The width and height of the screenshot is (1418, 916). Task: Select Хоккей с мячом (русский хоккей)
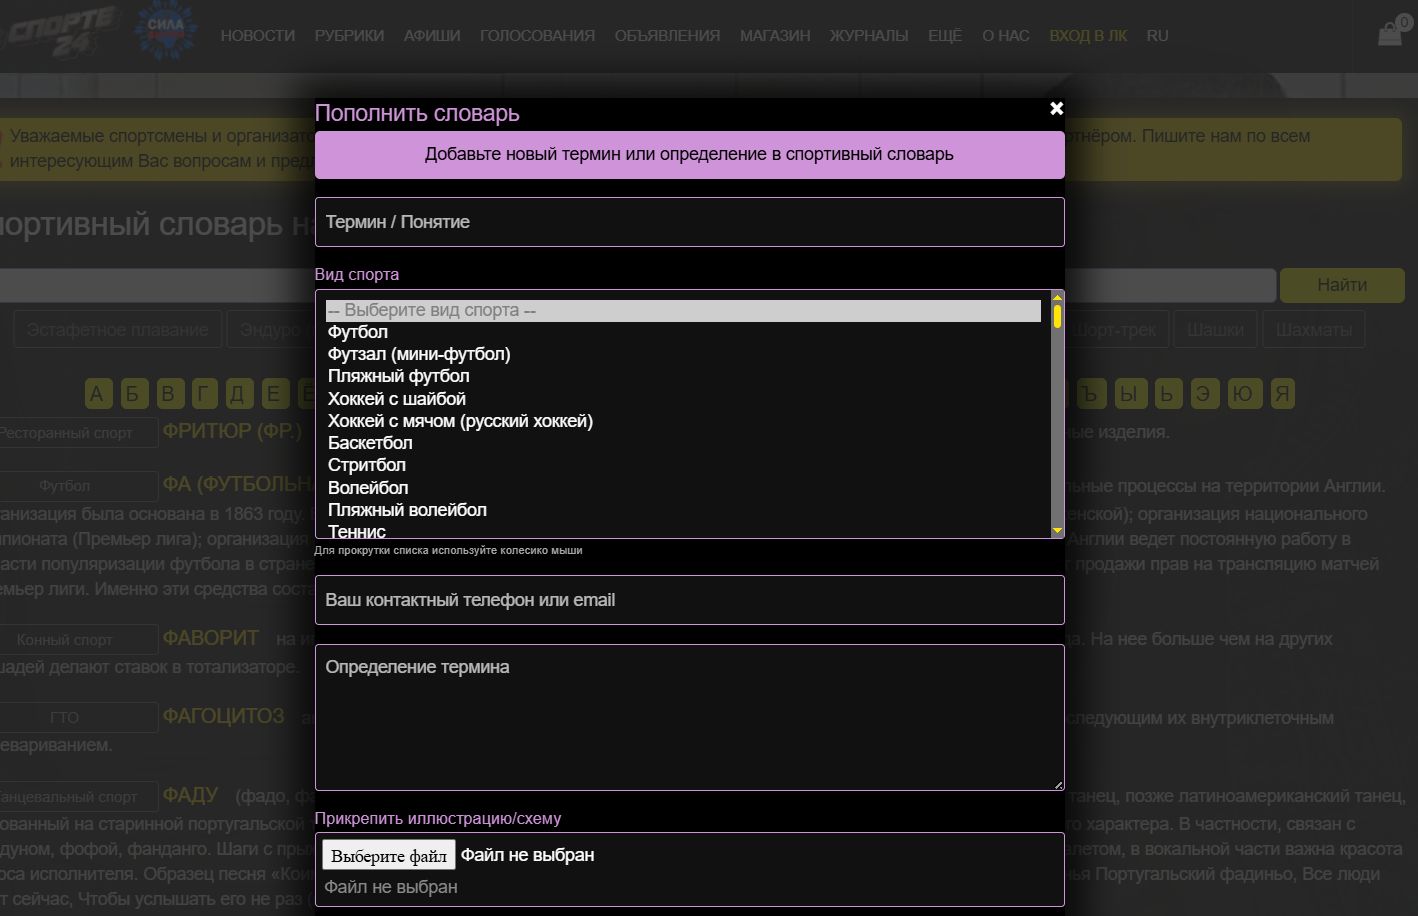click(683, 421)
